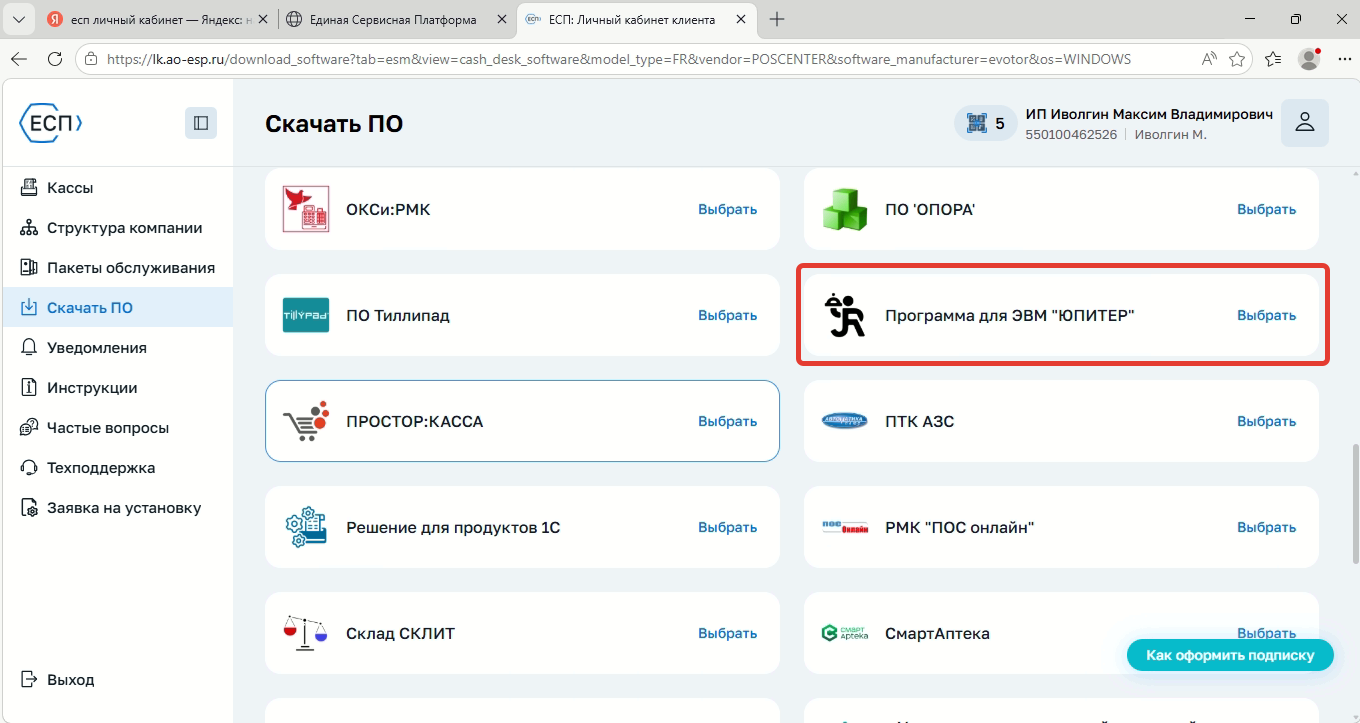Image resolution: width=1360 pixels, height=723 pixels.
Task: Open the Инструкции page
Action: coord(116,388)
